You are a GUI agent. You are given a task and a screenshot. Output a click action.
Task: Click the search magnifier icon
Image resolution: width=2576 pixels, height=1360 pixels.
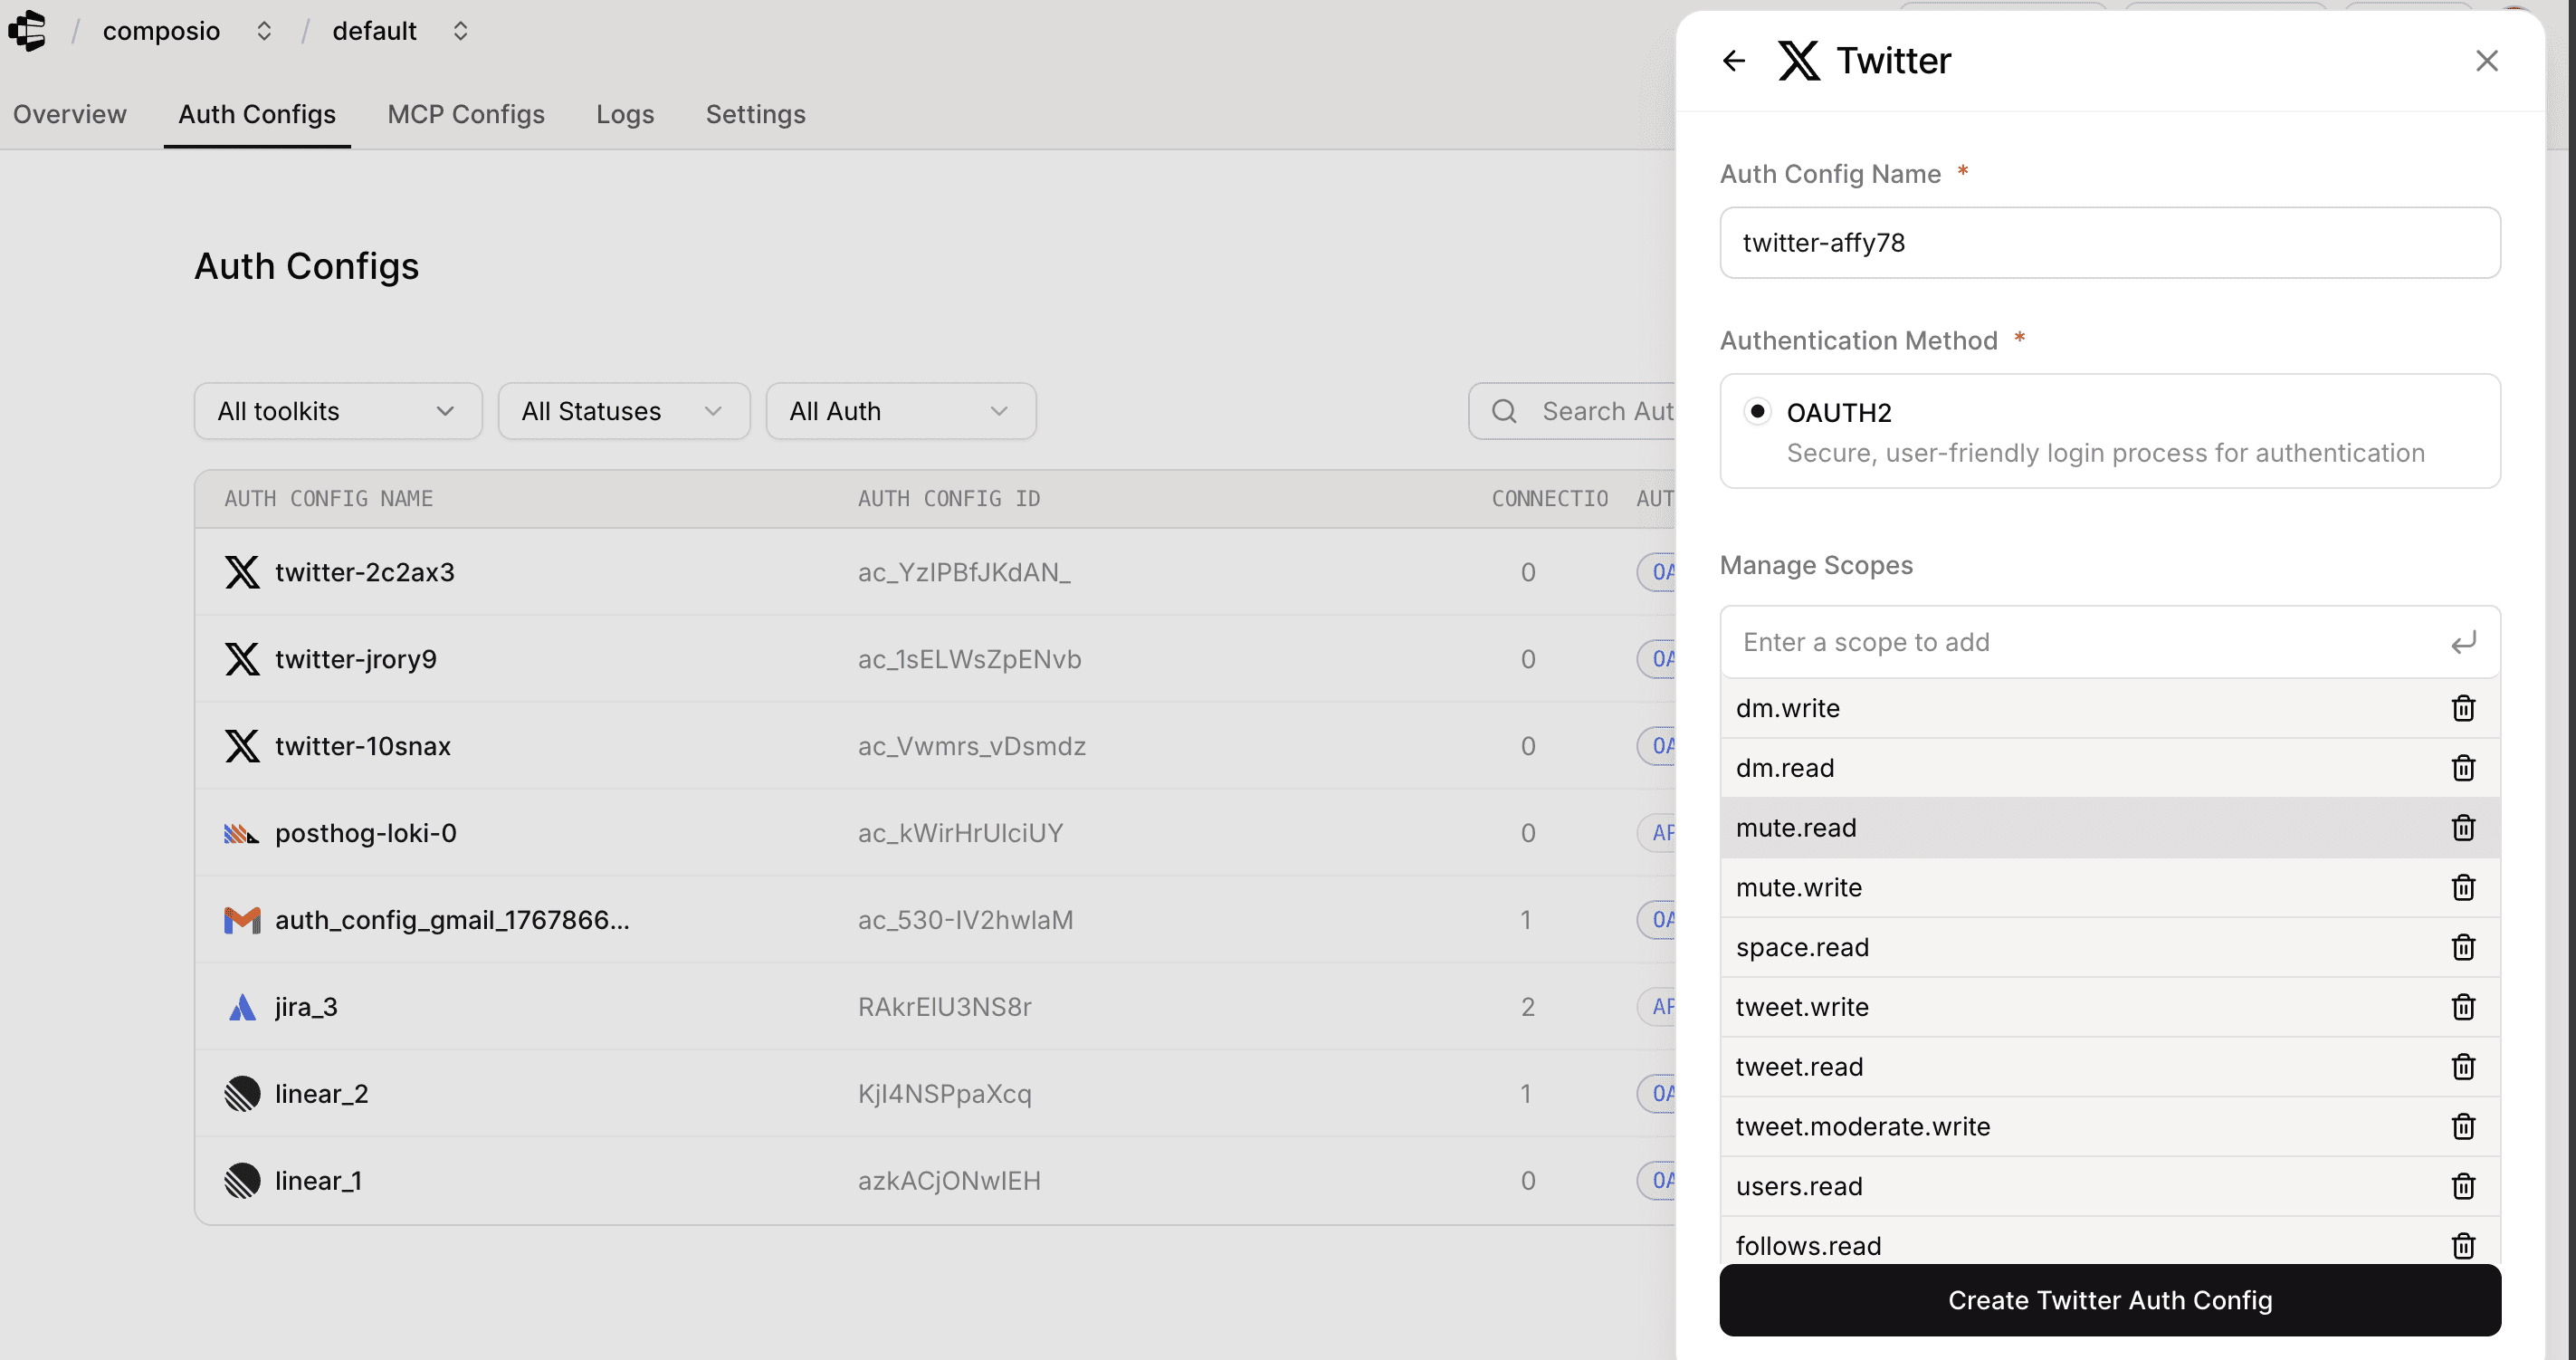point(1504,411)
